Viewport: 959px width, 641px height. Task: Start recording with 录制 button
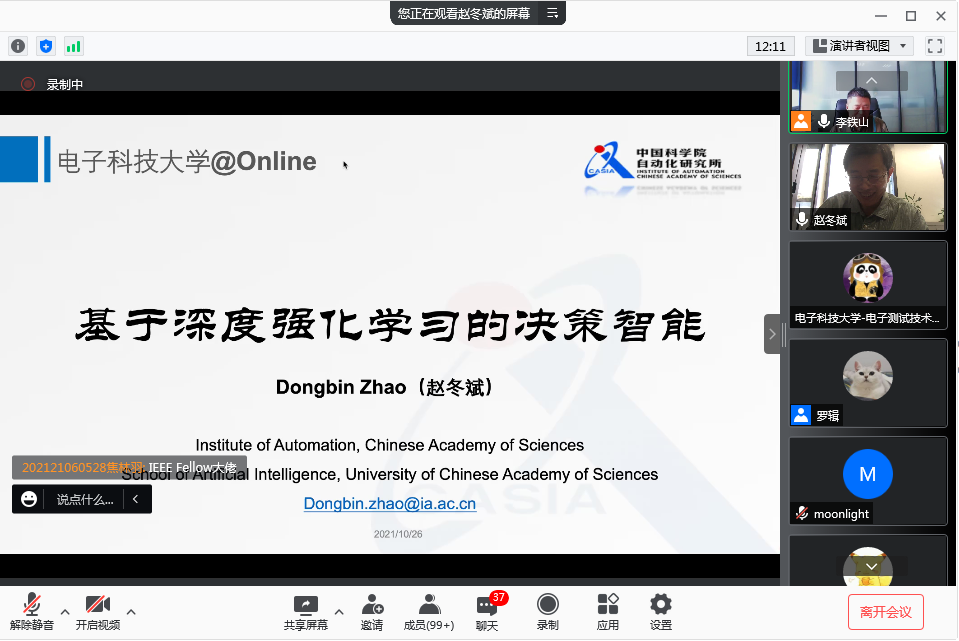point(547,611)
